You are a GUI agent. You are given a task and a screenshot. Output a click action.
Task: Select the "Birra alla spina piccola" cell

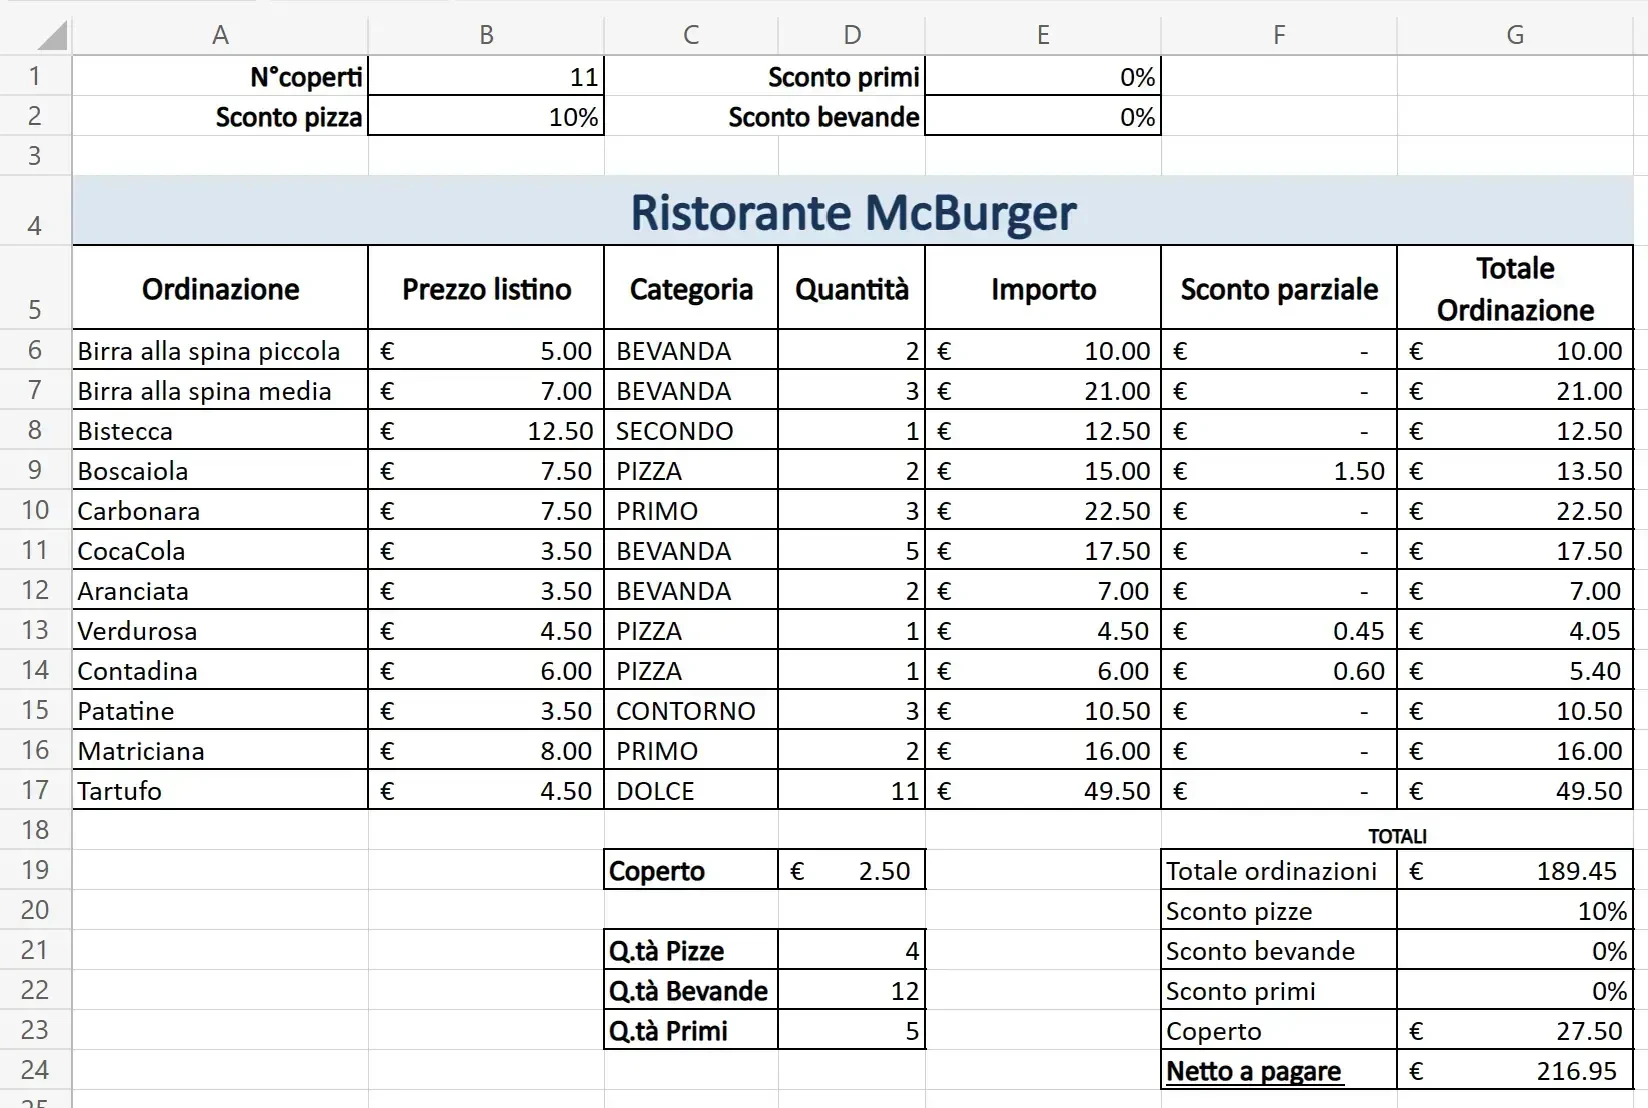220,350
